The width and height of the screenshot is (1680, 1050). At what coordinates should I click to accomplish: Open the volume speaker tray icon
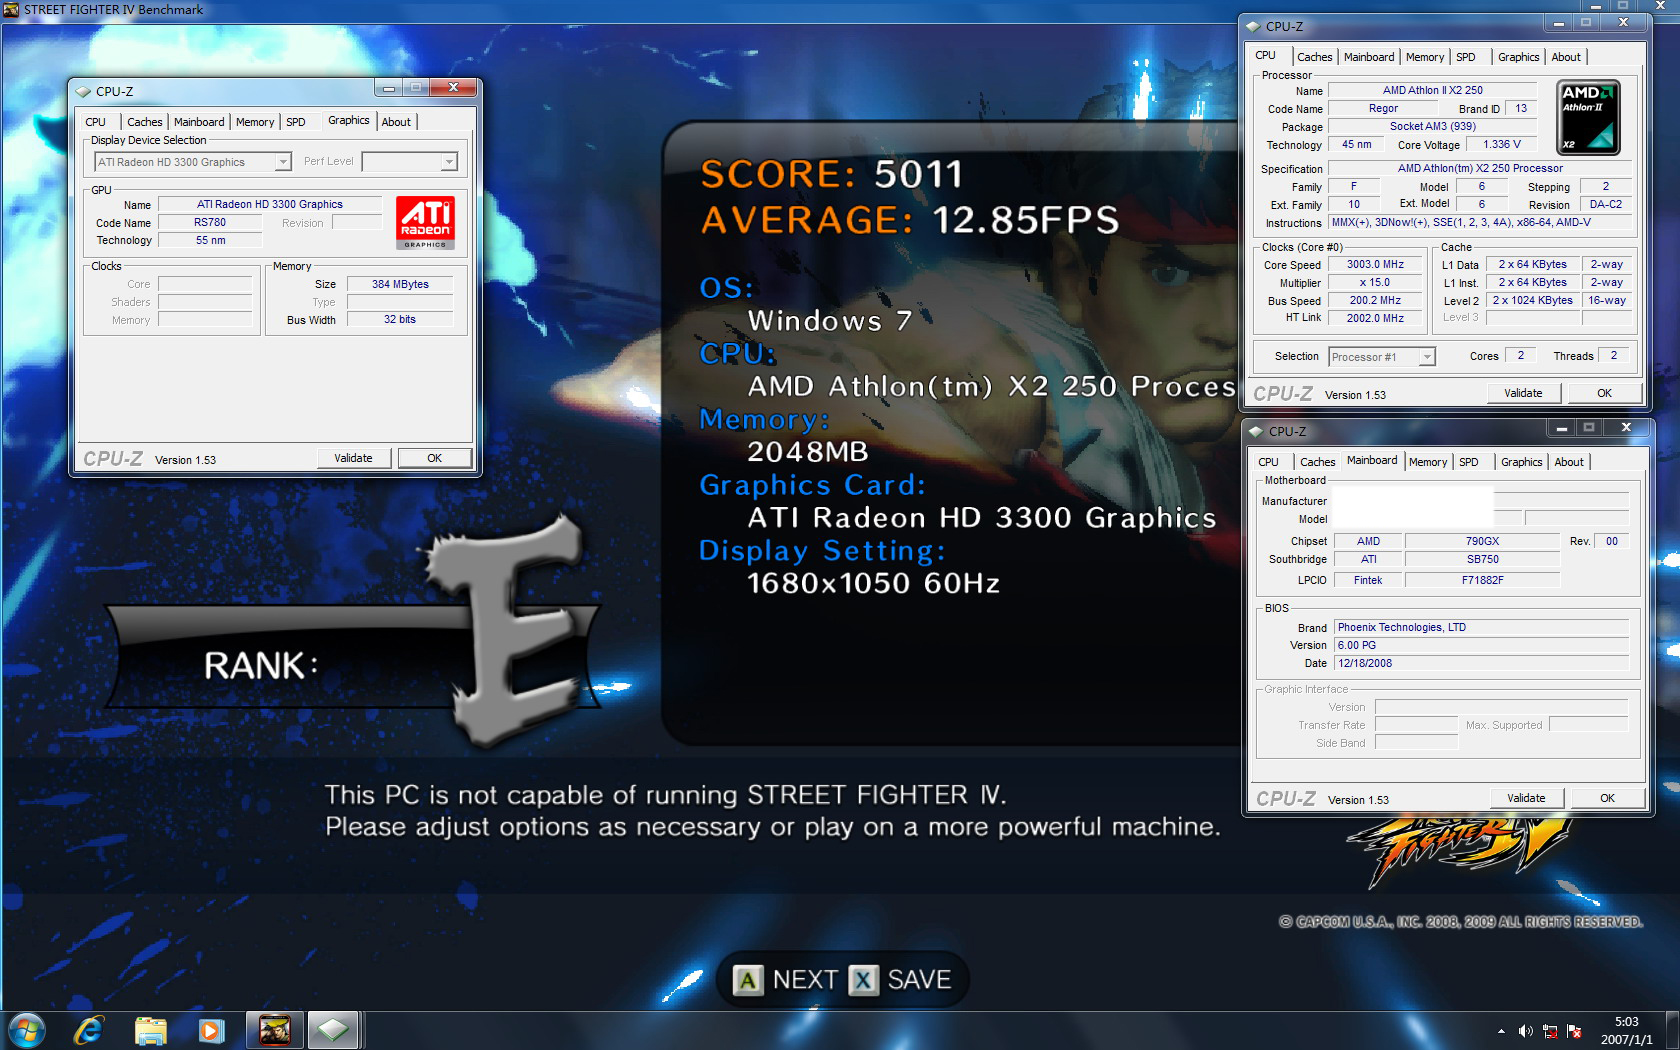pos(1525,1031)
